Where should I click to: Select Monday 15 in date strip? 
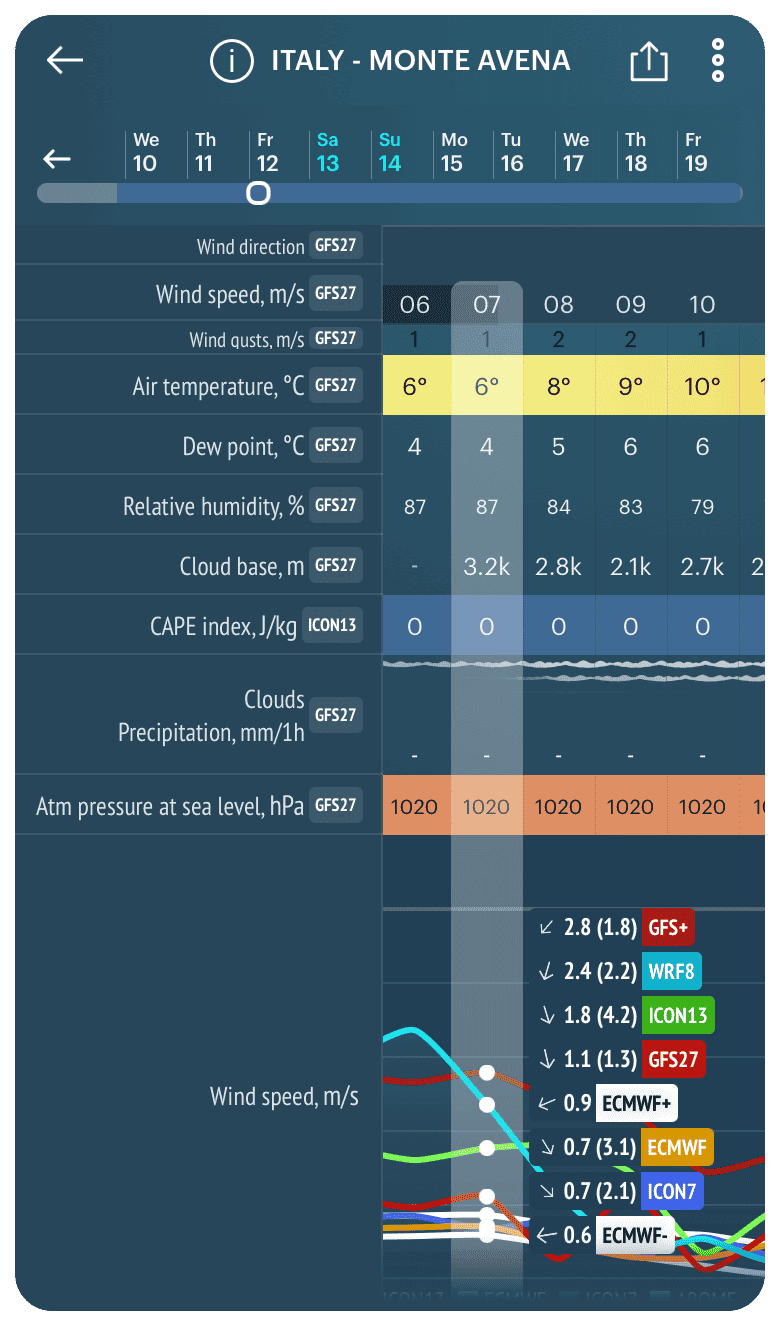(452, 153)
